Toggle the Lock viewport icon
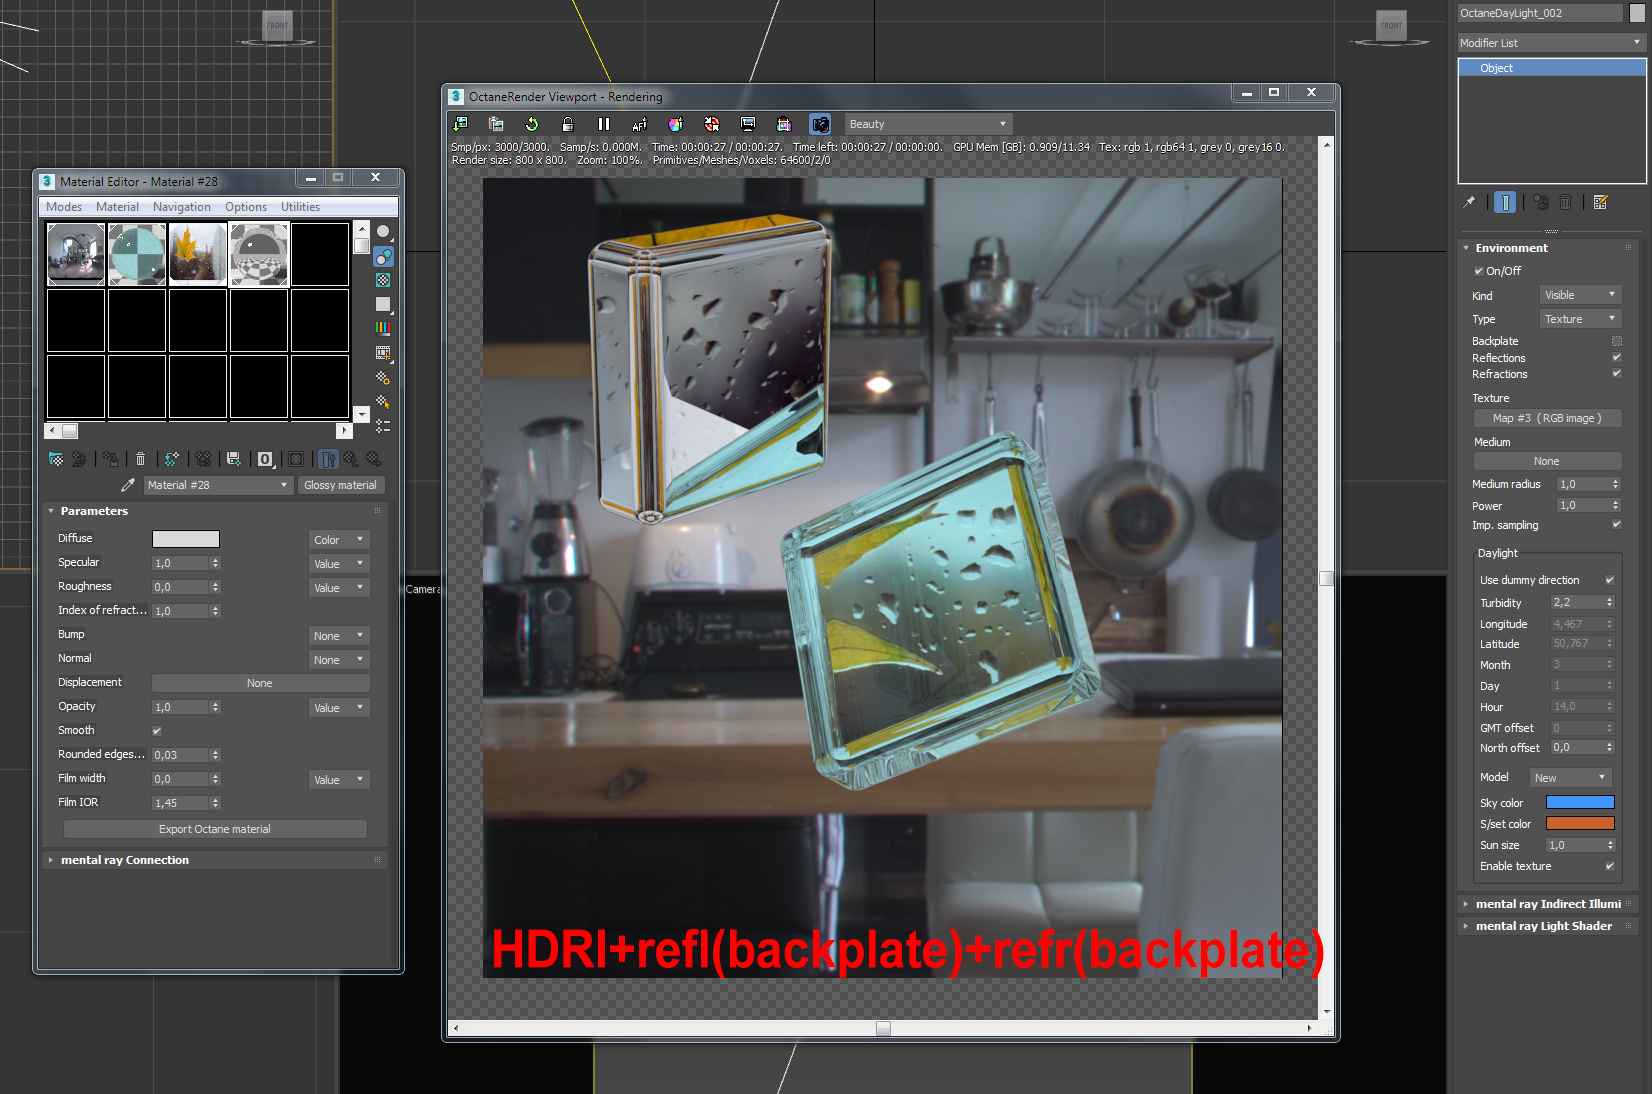1652x1094 pixels. [x=568, y=124]
